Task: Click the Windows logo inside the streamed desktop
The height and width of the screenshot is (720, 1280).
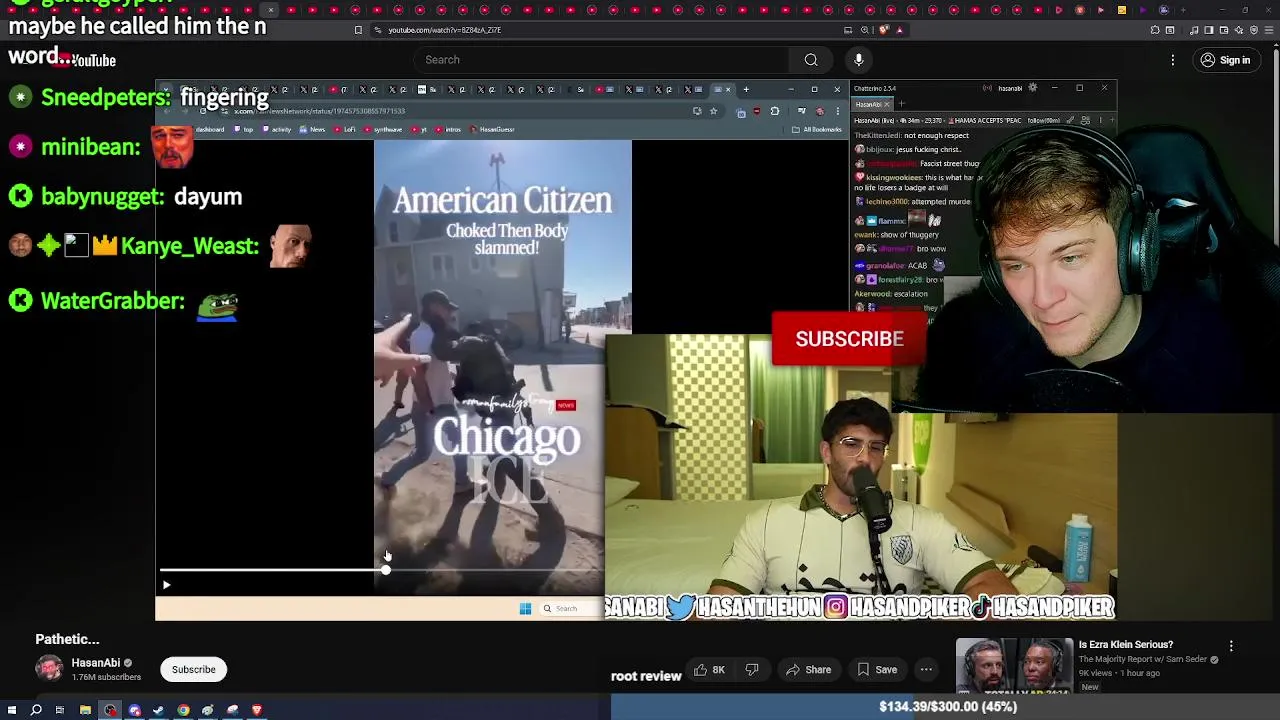Action: [x=525, y=608]
